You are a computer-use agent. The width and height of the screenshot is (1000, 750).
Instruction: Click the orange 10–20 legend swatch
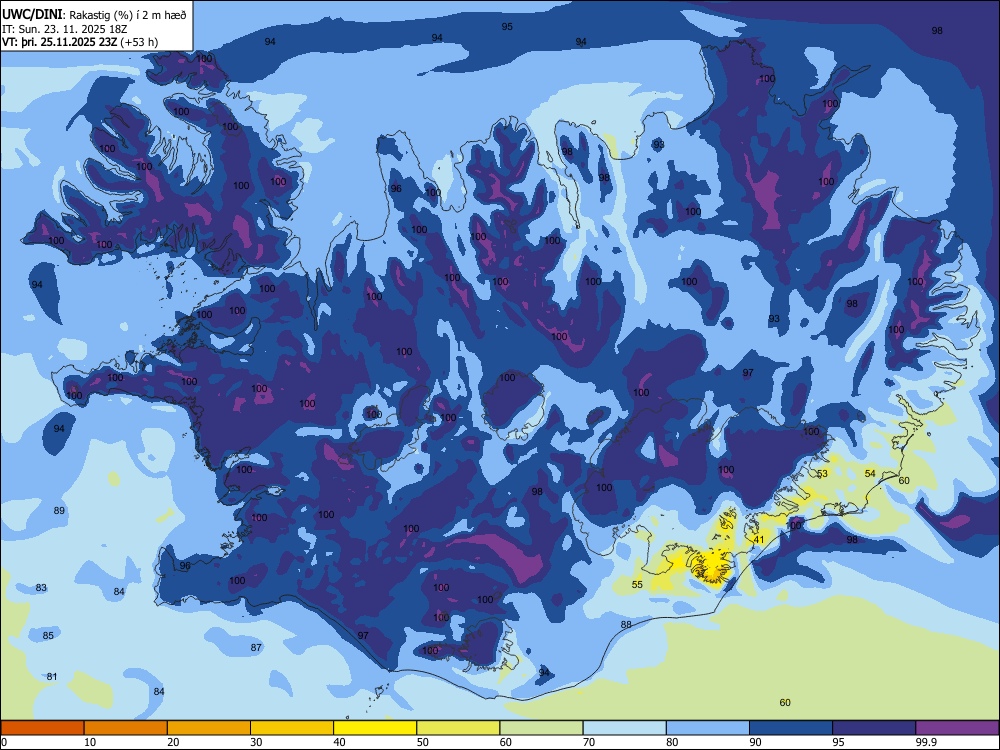(x=126, y=728)
